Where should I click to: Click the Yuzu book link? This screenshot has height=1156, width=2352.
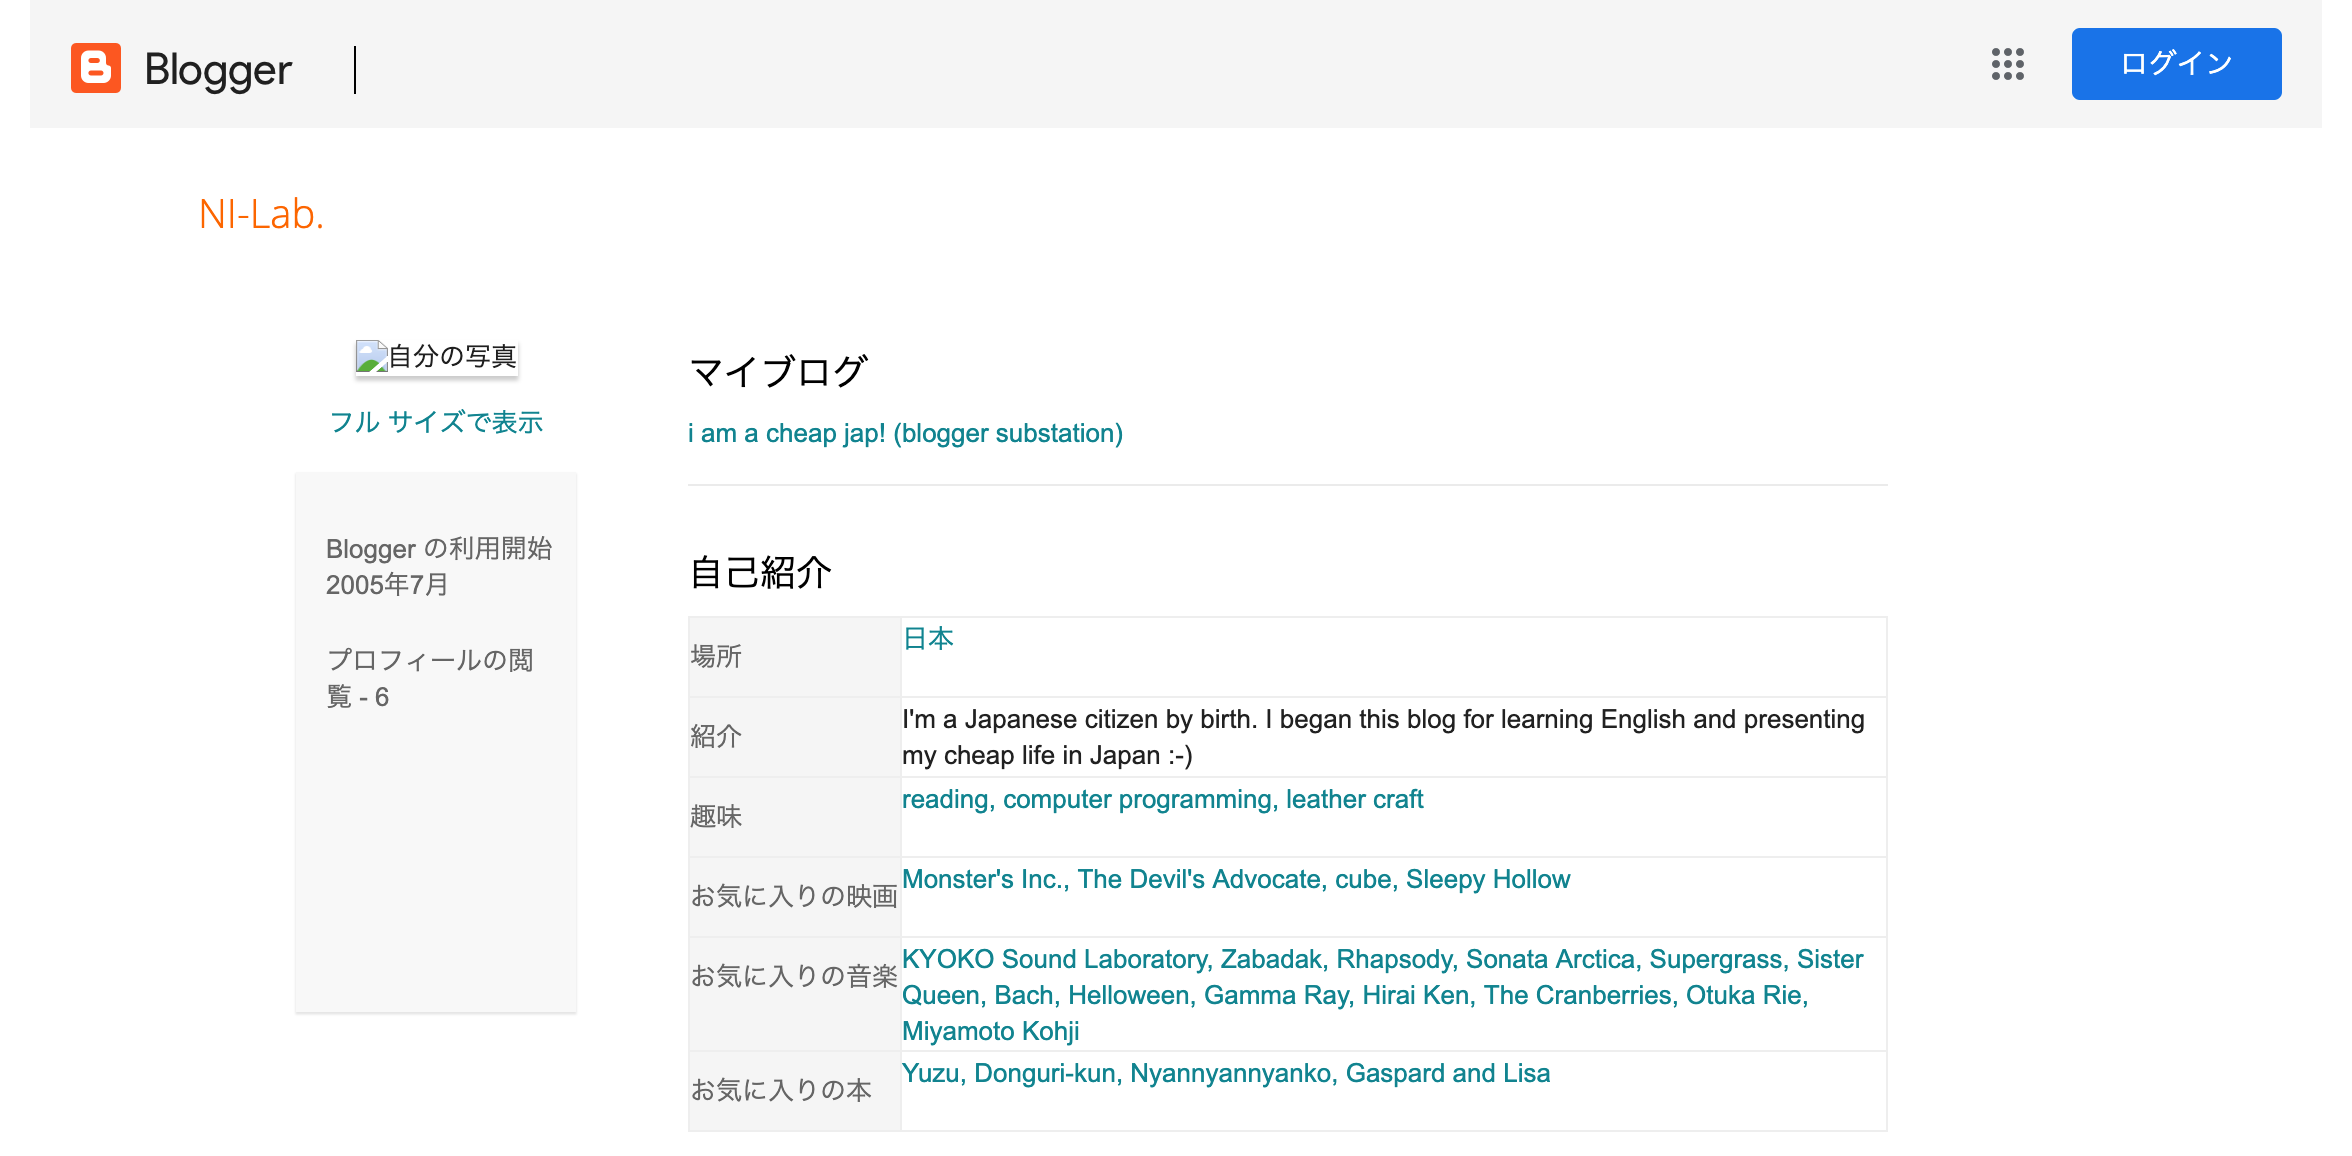coord(931,1073)
